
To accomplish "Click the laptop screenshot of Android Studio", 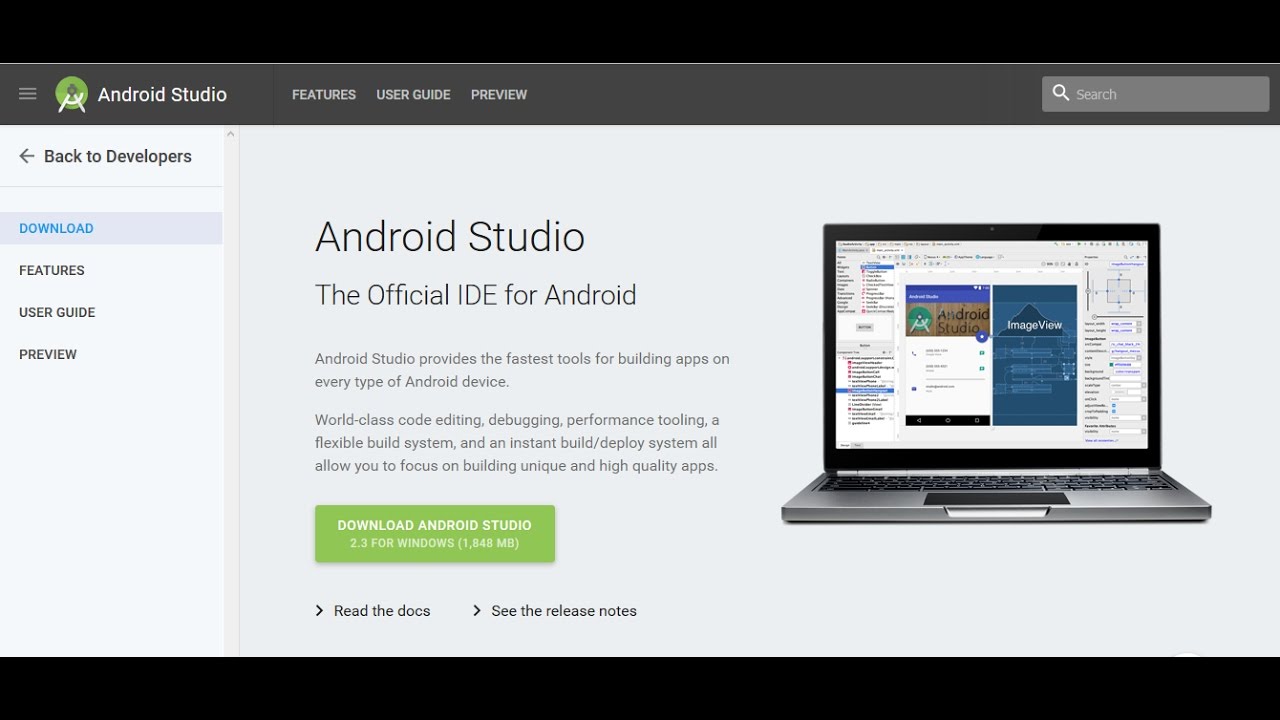I will point(995,372).
